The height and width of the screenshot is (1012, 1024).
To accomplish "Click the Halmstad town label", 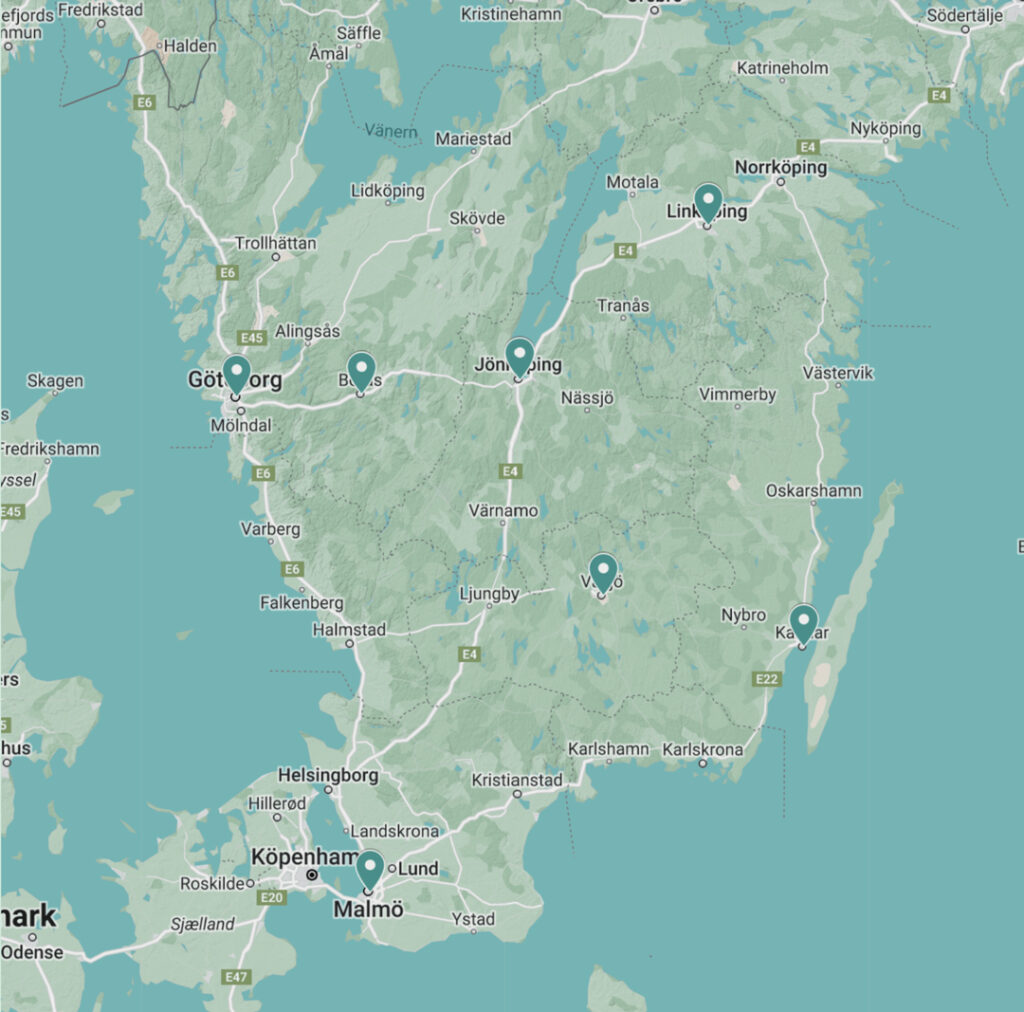I will coord(349,630).
